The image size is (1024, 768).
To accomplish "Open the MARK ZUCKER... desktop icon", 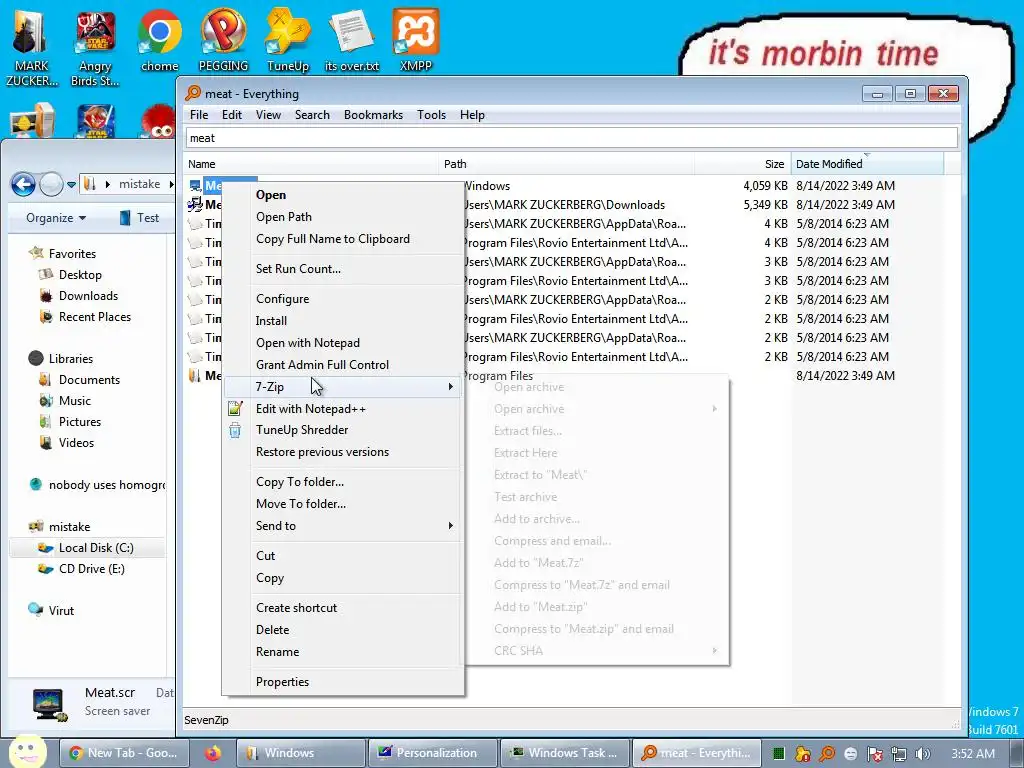I will [31, 48].
